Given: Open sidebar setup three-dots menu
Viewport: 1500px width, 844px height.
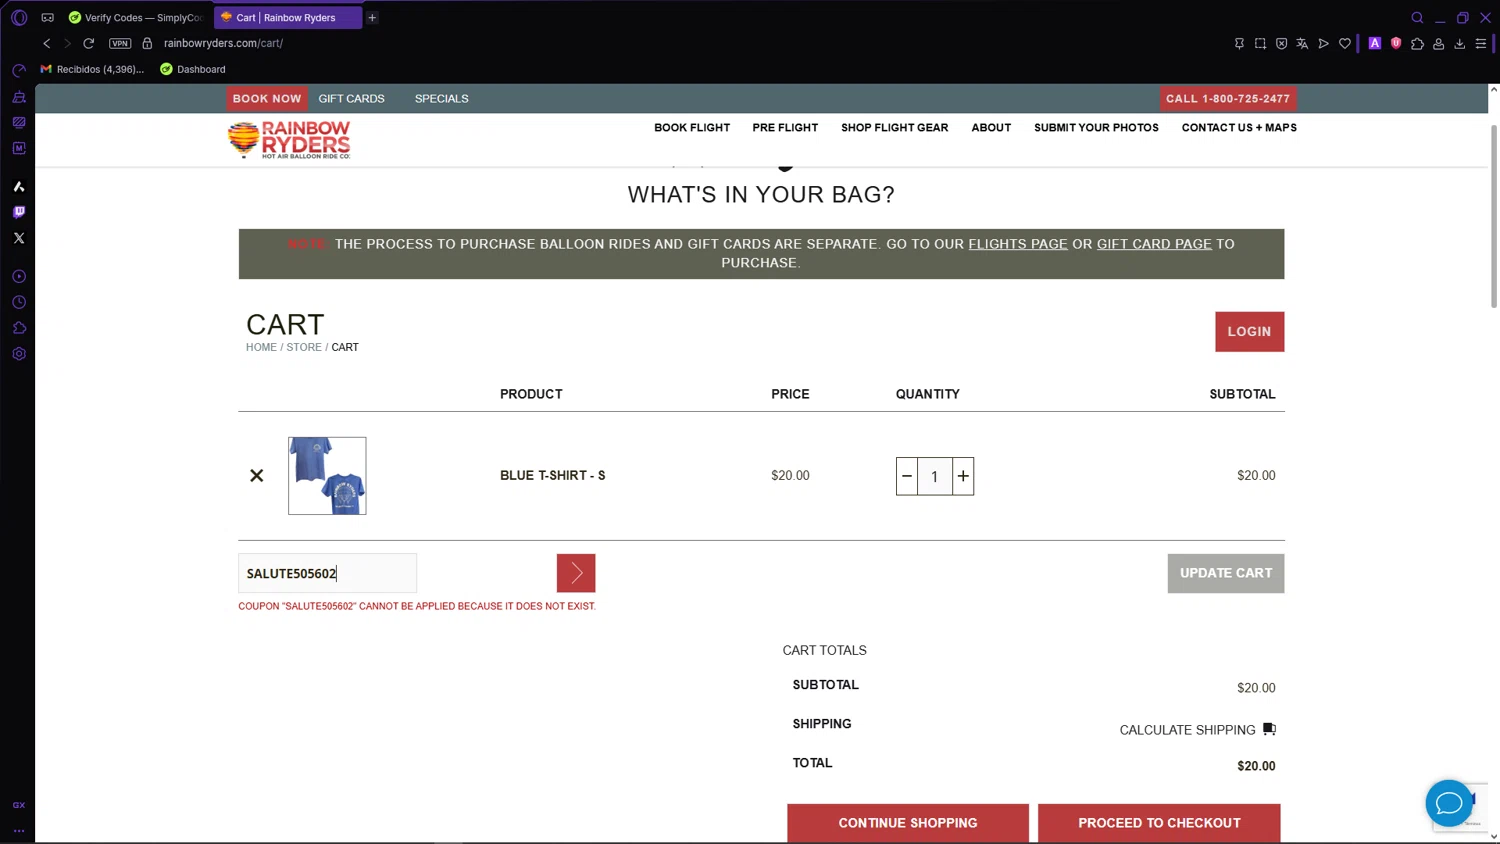Looking at the screenshot, I should 19,830.
